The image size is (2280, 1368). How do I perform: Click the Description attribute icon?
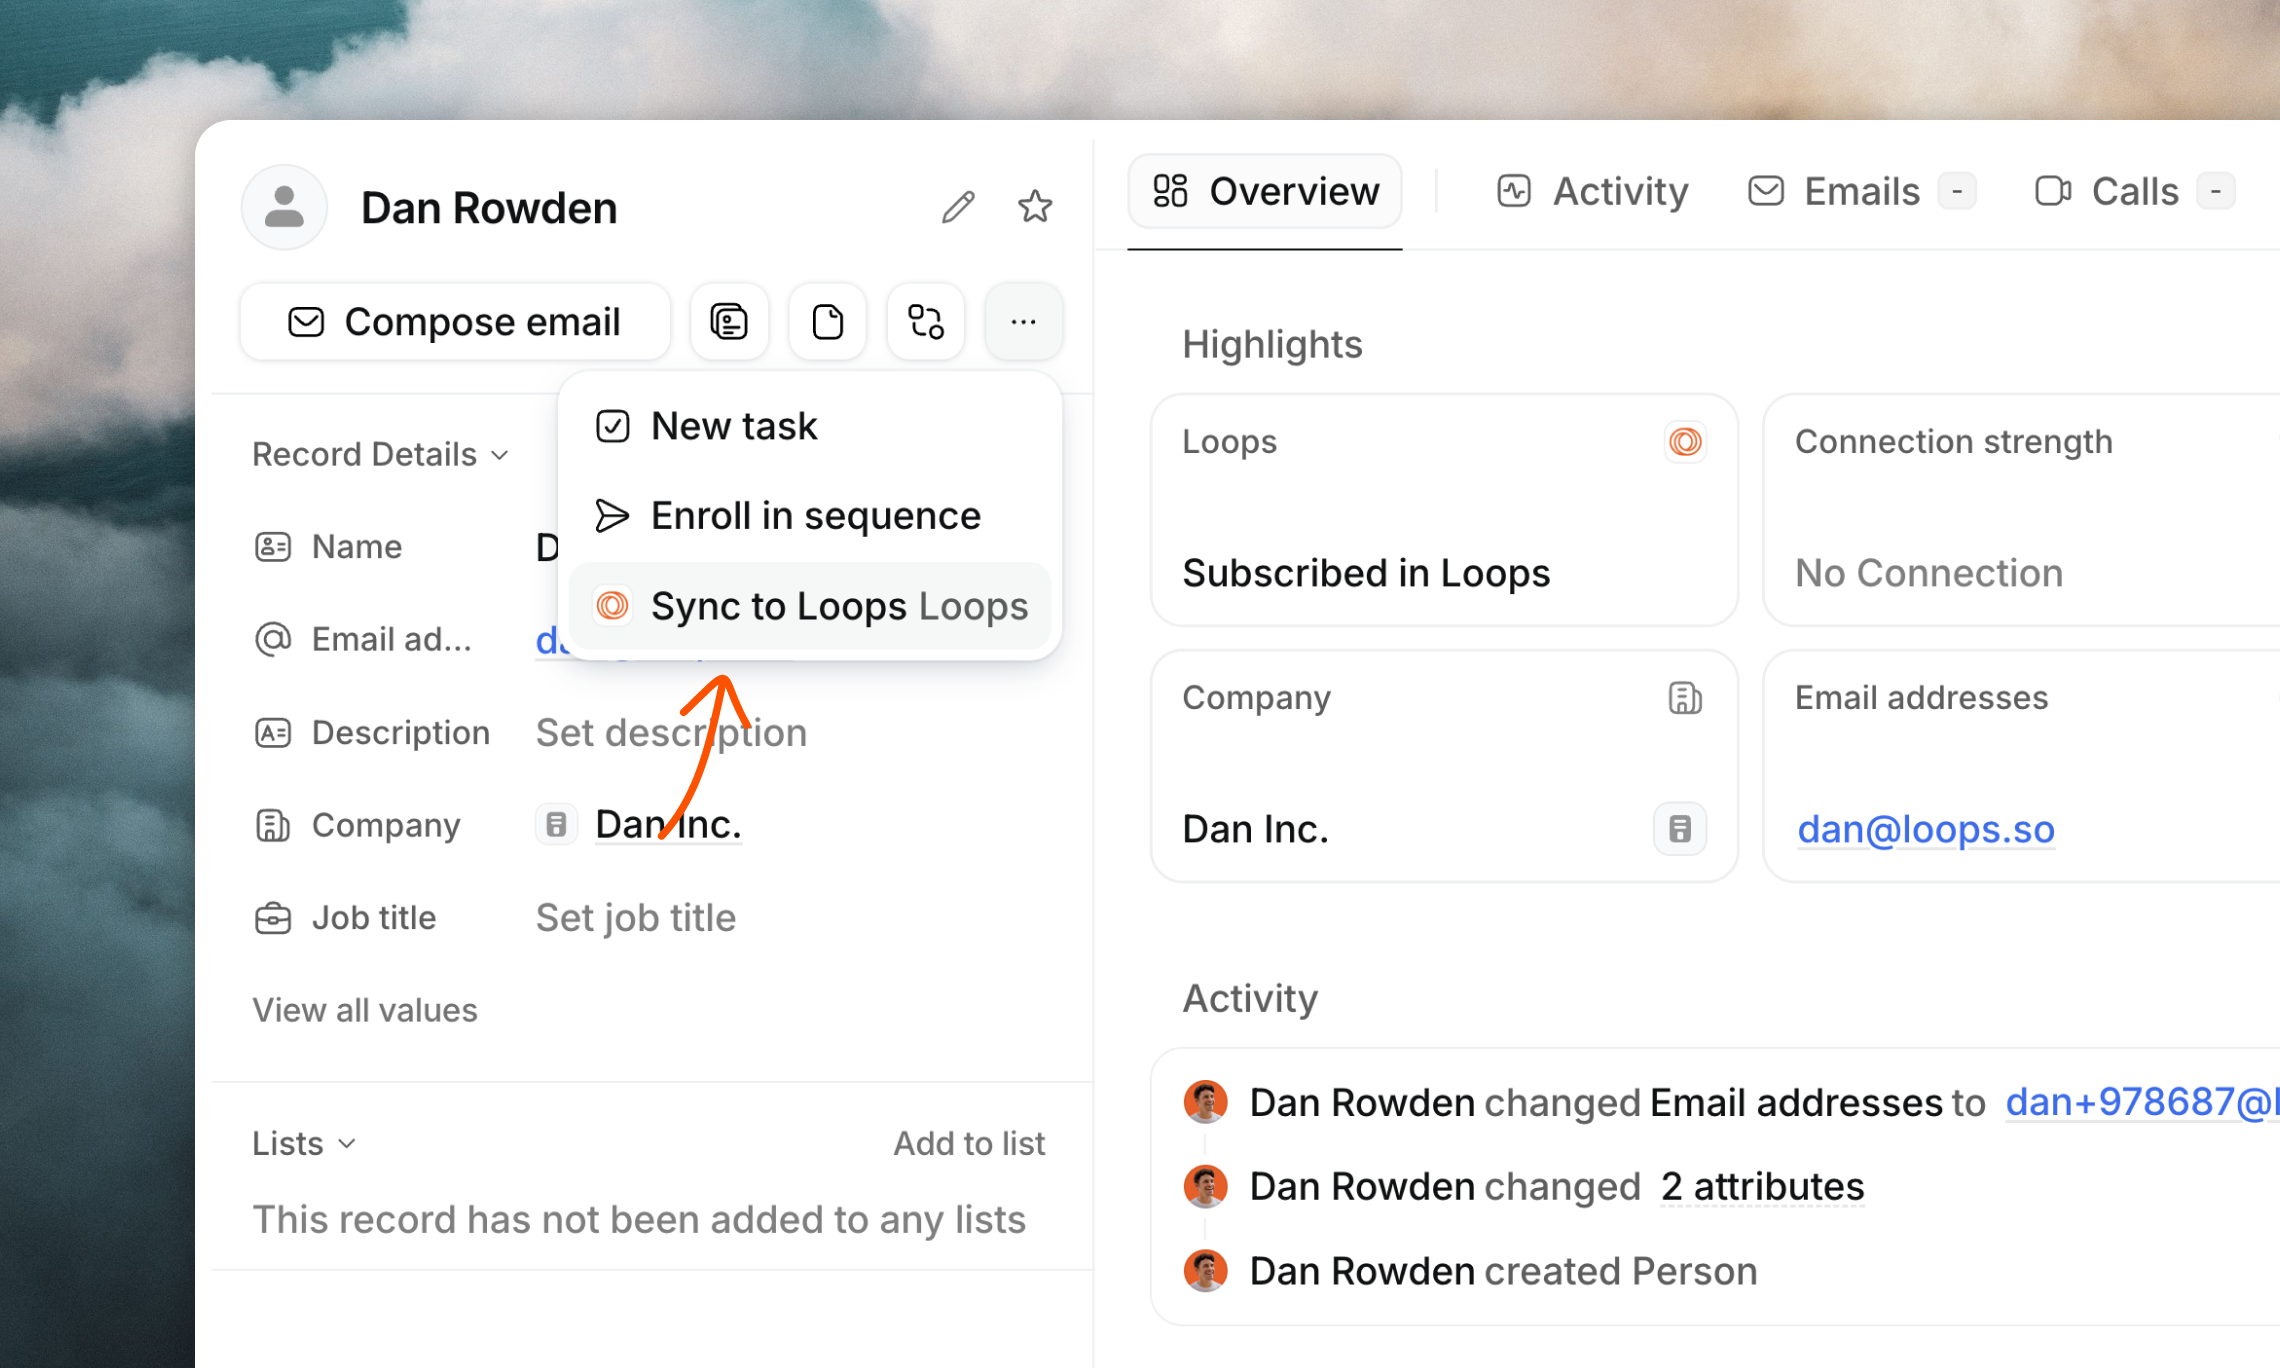click(x=273, y=733)
